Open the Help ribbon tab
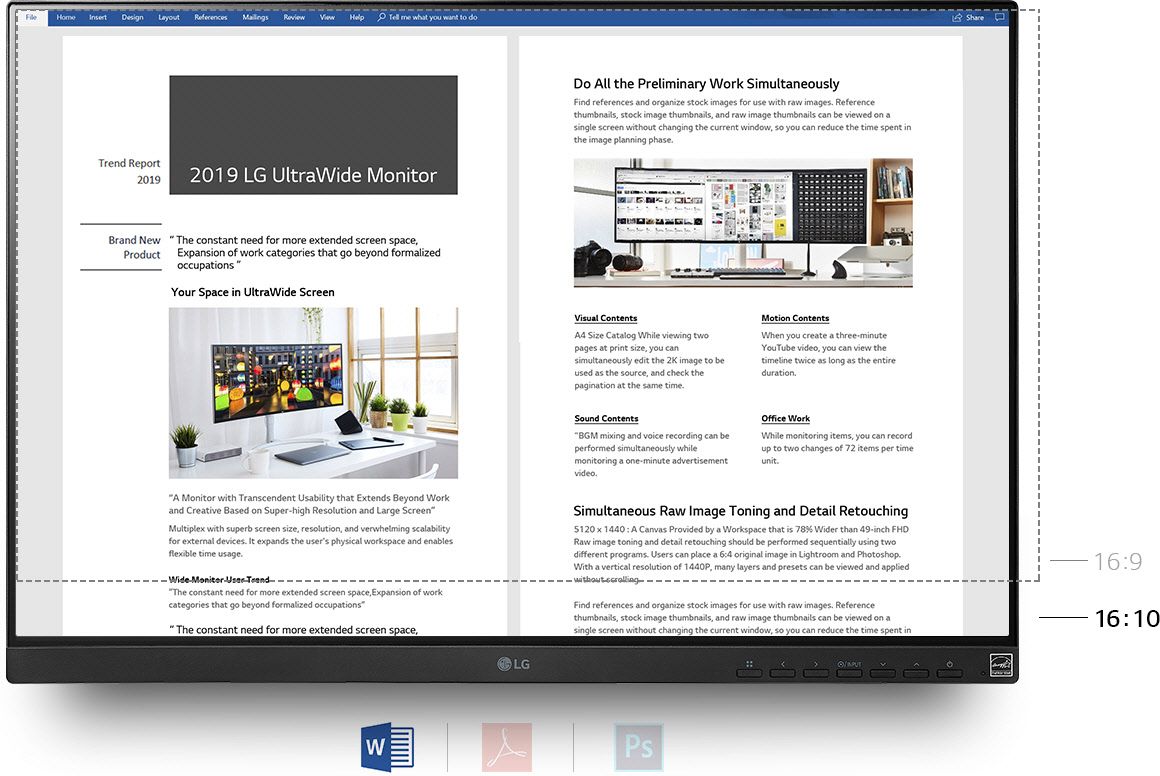 357,17
